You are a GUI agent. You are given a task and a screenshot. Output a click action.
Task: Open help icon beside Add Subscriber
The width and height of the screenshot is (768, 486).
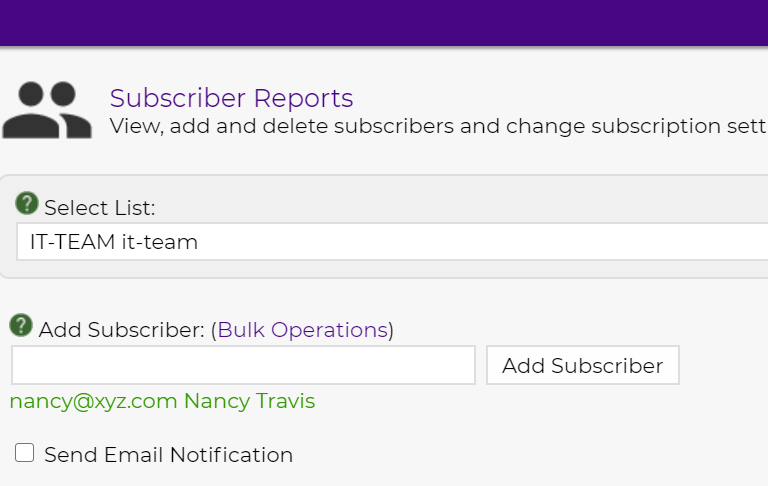coord(21,325)
